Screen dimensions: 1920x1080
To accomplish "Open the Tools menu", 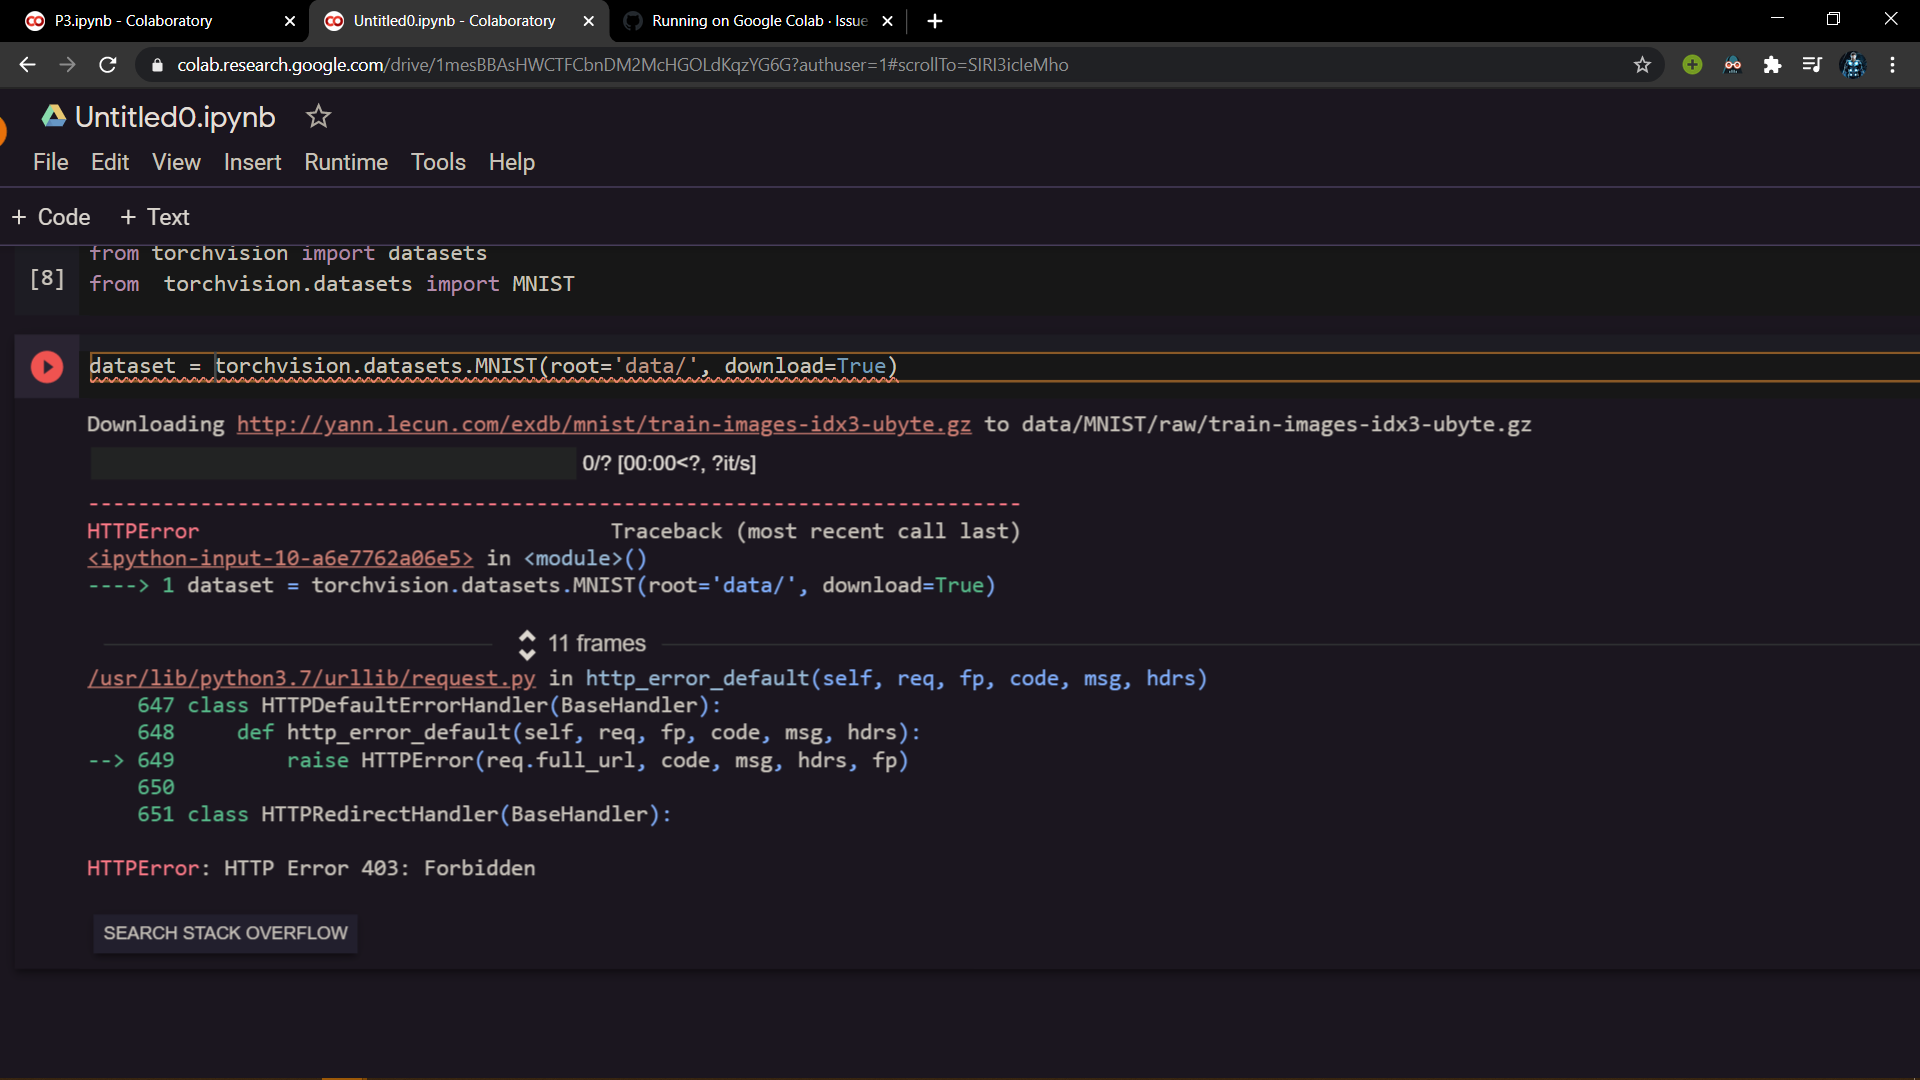I will pyautogui.click(x=438, y=162).
